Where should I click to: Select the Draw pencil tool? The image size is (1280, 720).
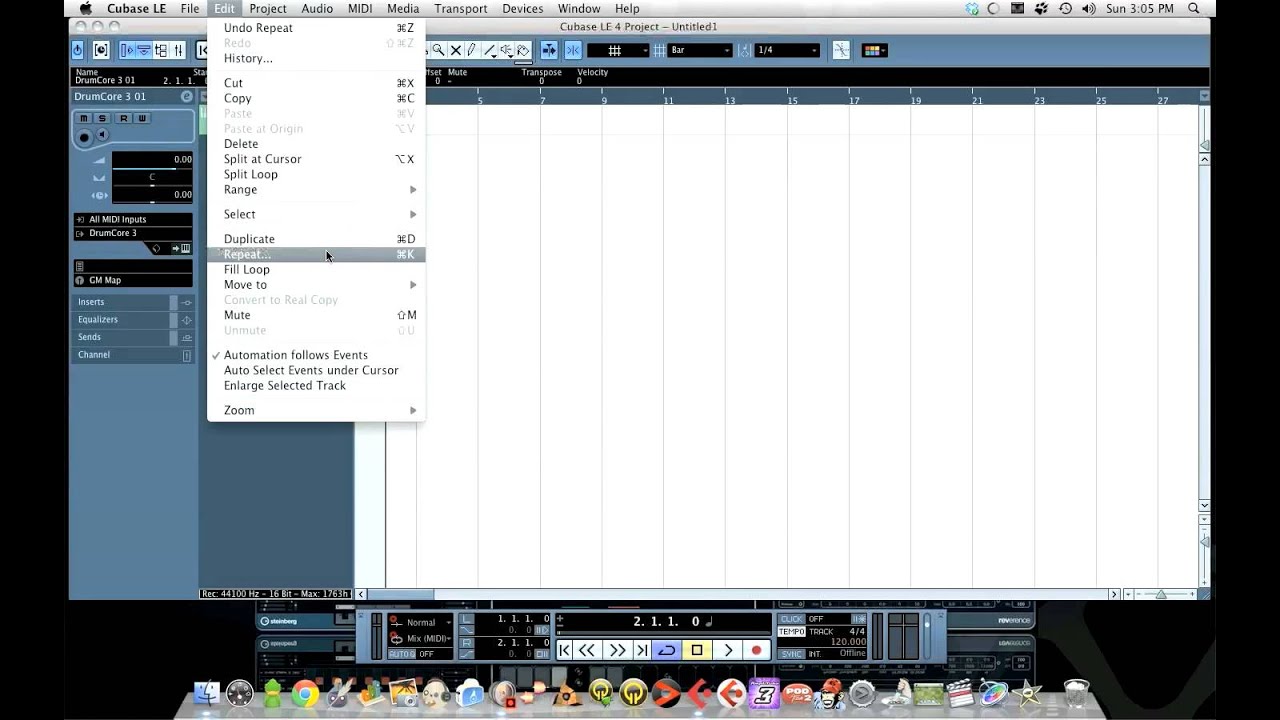[x=472, y=50]
